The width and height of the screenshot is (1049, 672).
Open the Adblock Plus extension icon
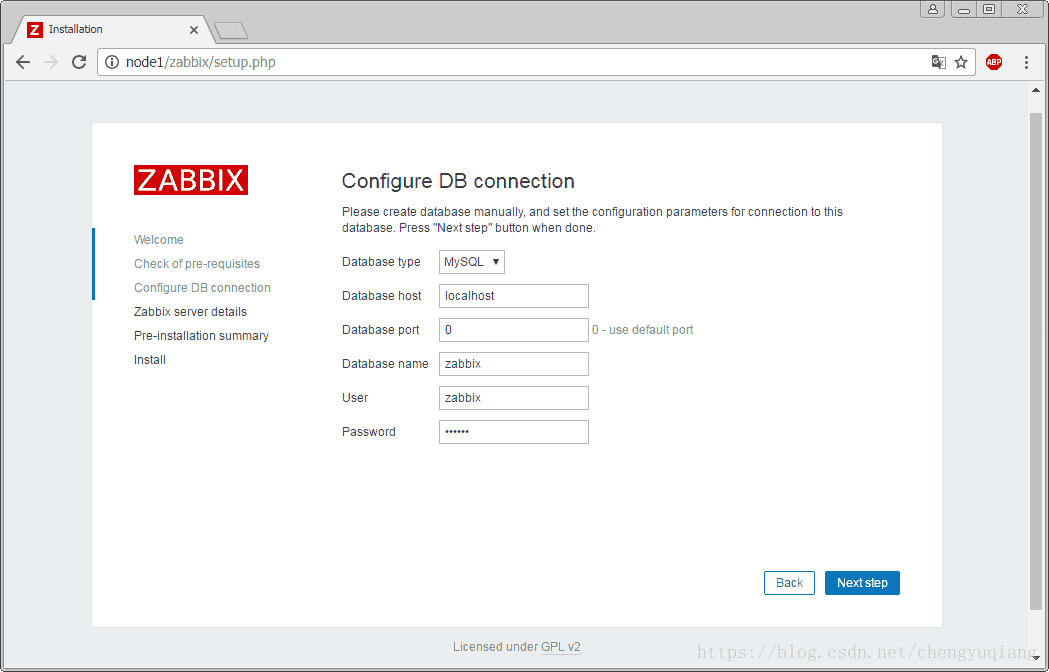994,62
